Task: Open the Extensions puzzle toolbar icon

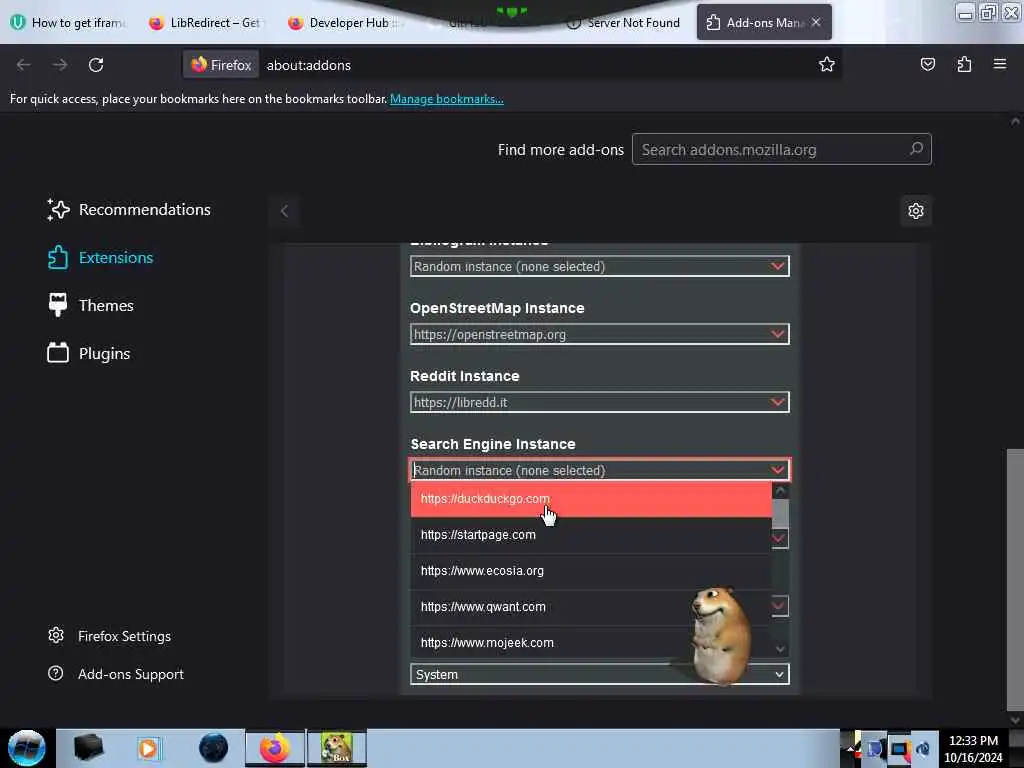Action: coord(964,64)
